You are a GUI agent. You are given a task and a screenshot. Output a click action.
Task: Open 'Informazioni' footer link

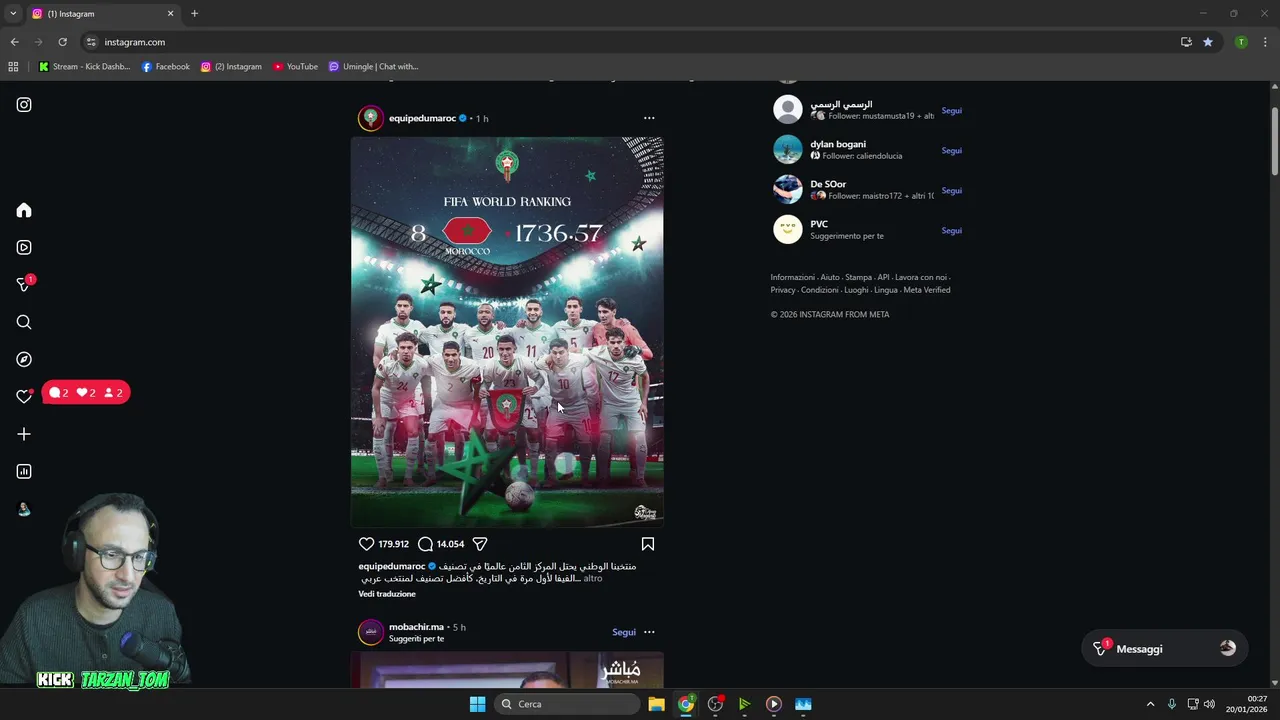point(792,277)
